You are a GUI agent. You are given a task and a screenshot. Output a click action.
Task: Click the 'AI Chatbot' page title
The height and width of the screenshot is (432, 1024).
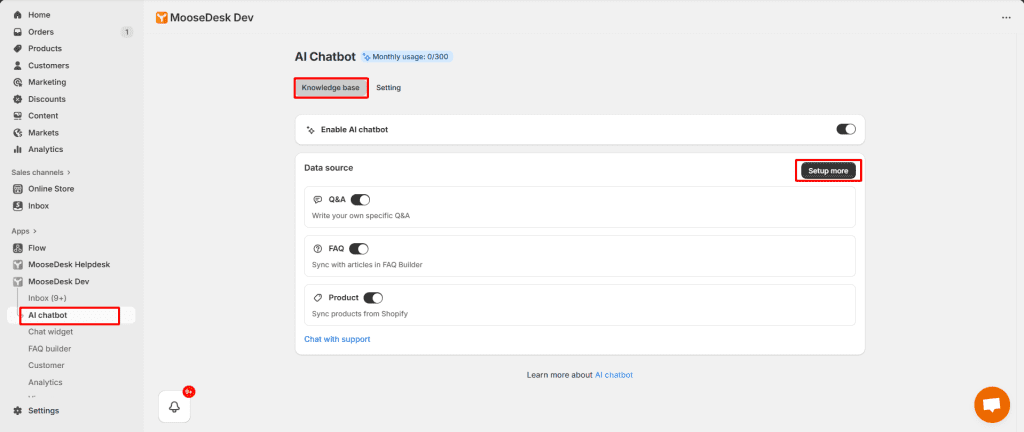(325, 57)
